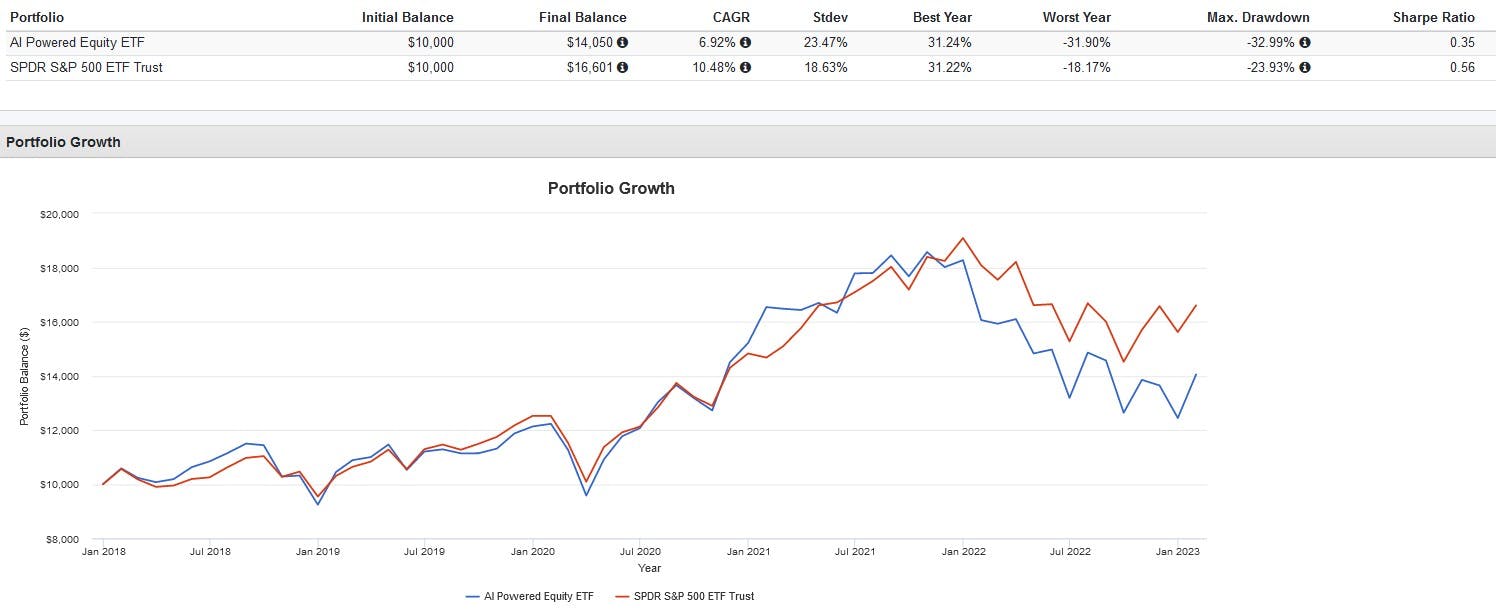Click the Final Balance column header
The height and width of the screenshot is (611, 1496).
pyautogui.click(x=583, y=17)
